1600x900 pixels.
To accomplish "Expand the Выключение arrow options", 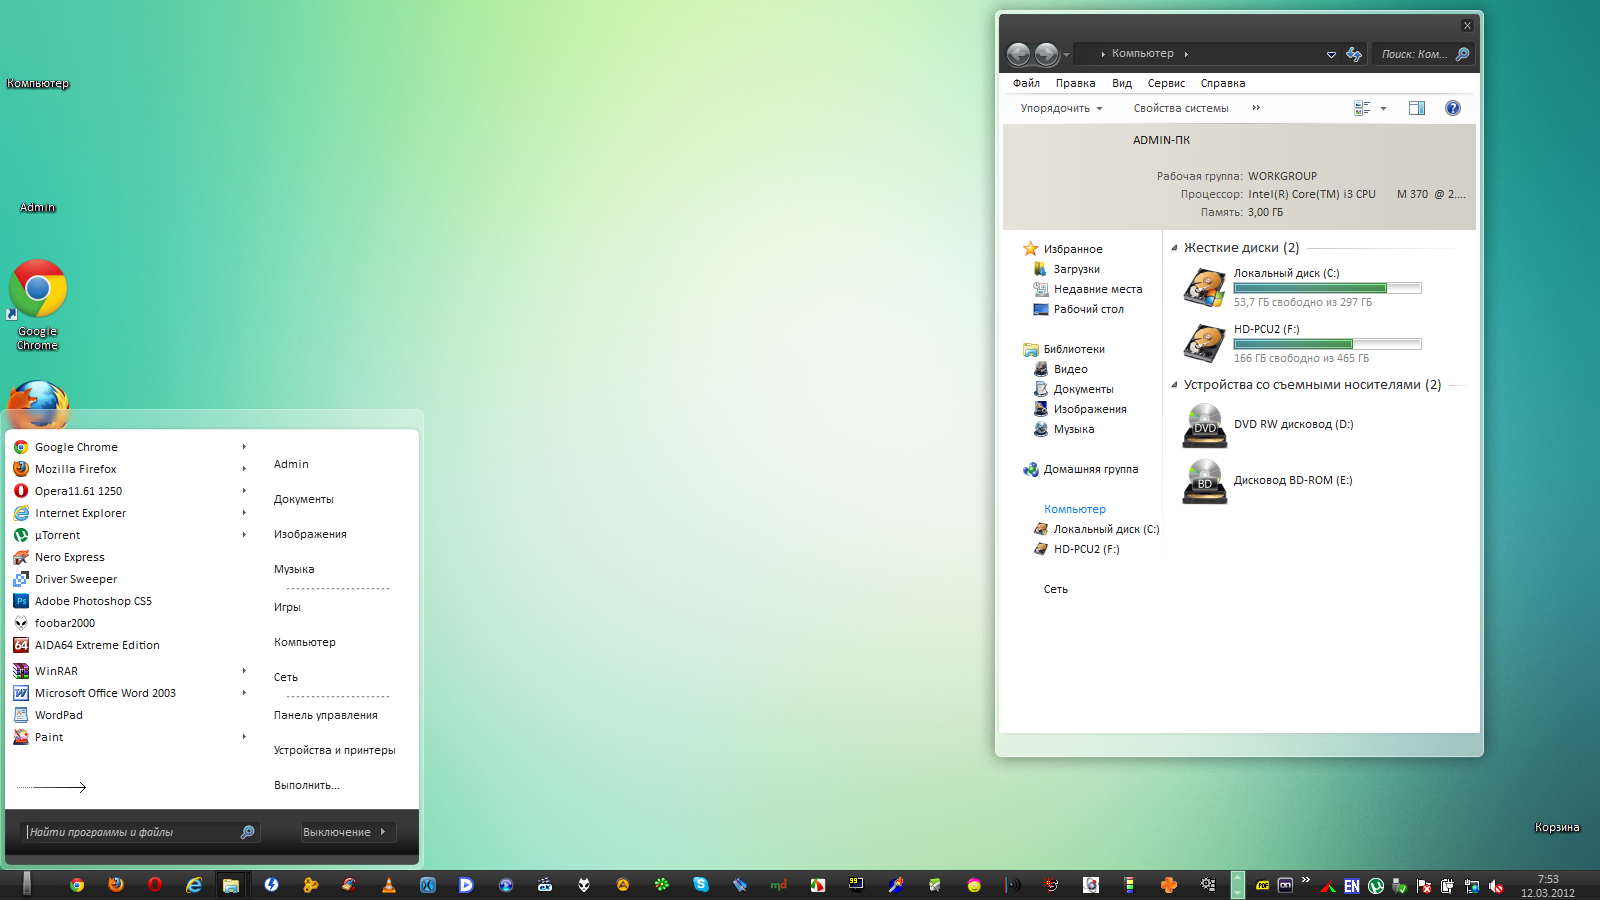I will [x=383, y=832].
